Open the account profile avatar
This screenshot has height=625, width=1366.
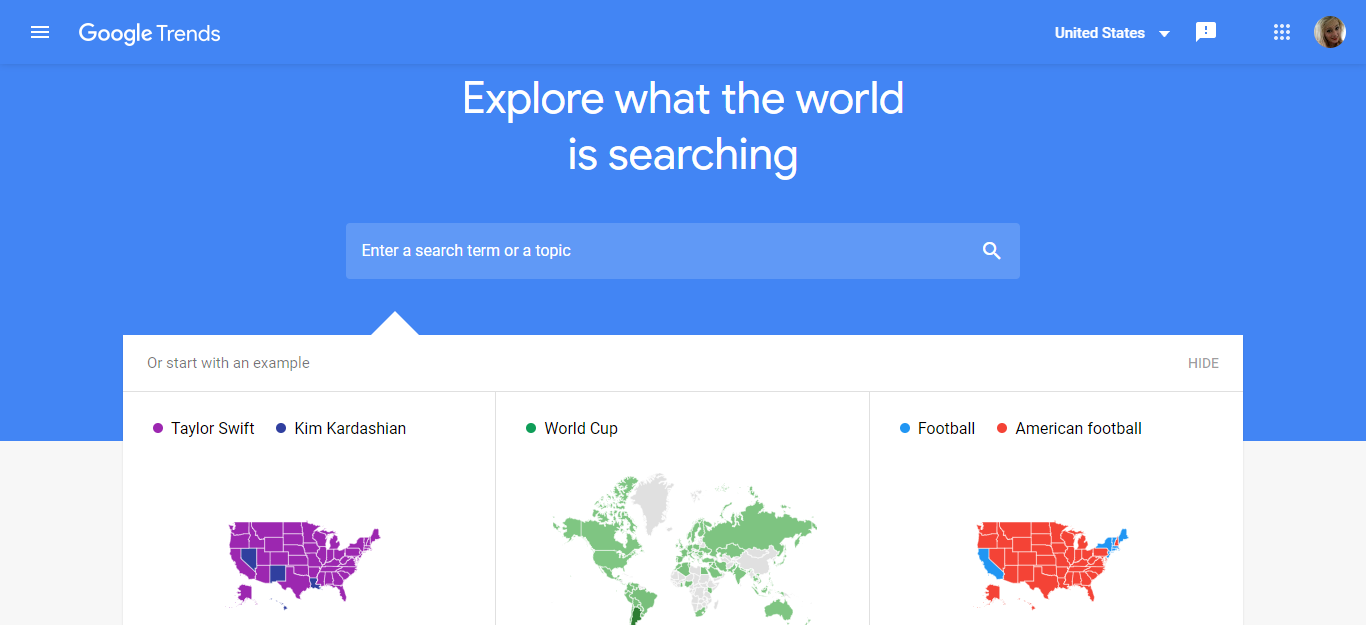(x=1330, y=33)
